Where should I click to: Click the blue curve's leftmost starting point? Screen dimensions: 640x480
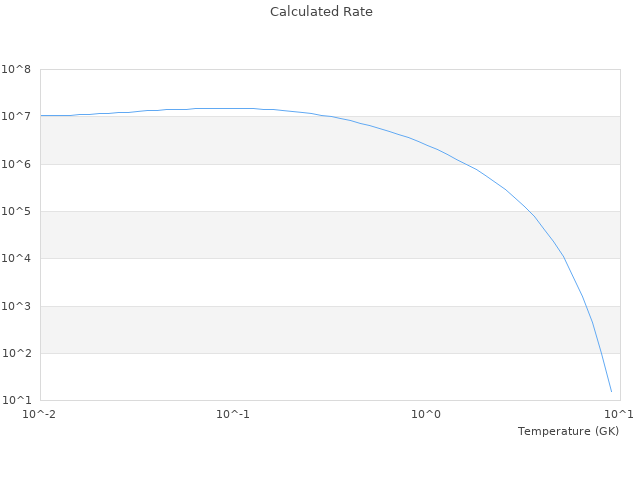pos(41,116)
